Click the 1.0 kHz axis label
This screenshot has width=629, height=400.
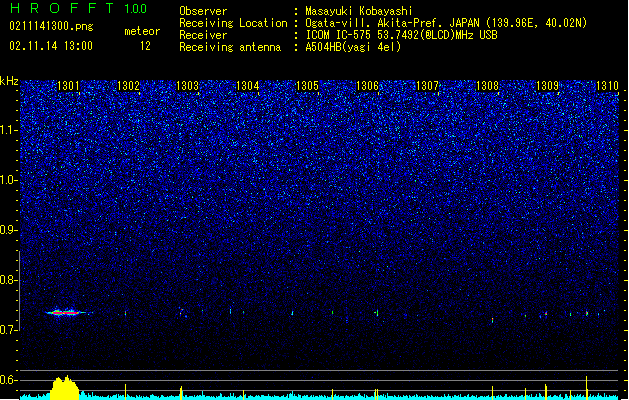pos(8,180)
